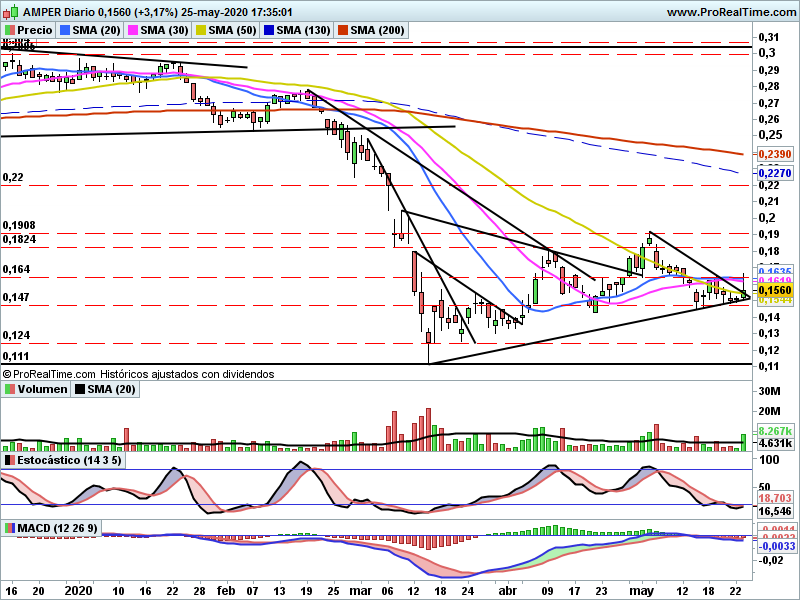Click the Precio legend label
The width and height of the screenshot is (800, 600).
pos(35,31)
